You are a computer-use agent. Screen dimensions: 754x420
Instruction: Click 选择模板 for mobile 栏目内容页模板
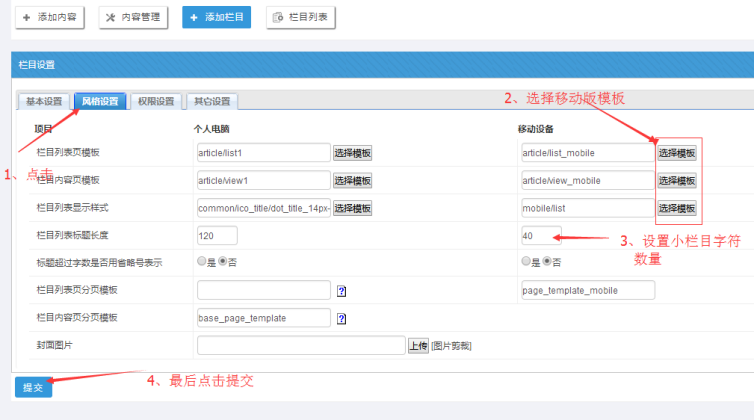click(x=677, y=181)
